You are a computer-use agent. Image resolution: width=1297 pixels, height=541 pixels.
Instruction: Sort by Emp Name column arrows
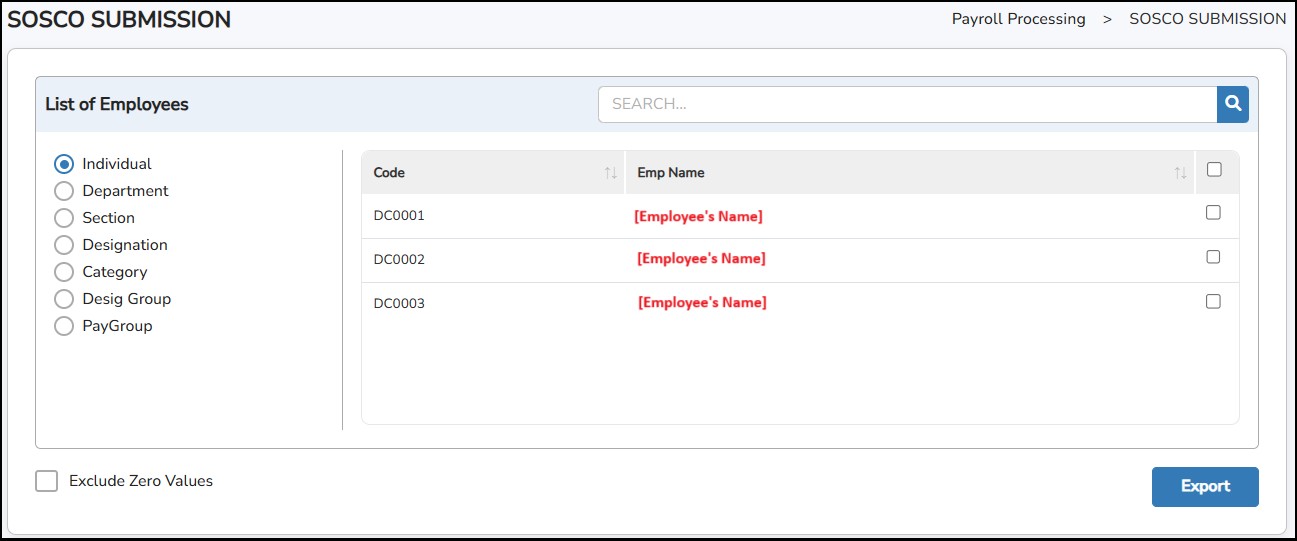(1180, 173)
